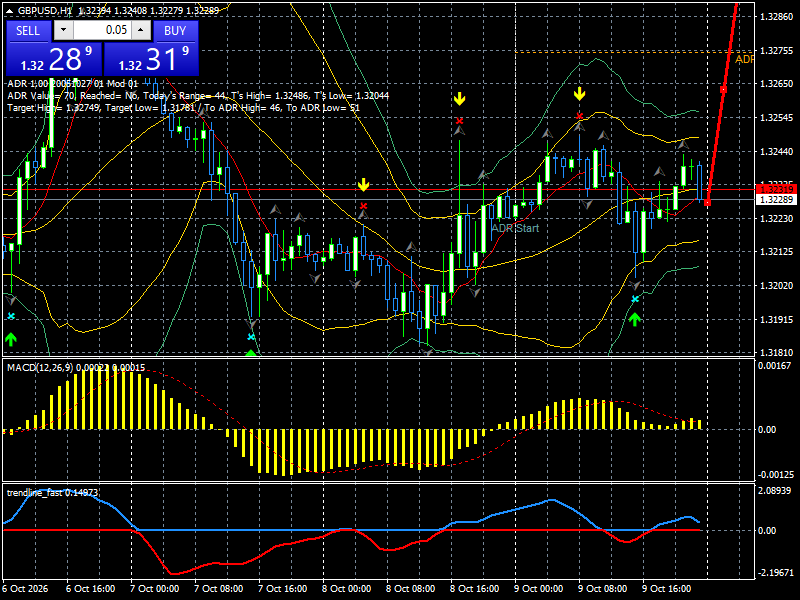Select the yellow down arrow above 8 Oct 16:00 spike
This screenshot has width=800, height=600.
460,98
